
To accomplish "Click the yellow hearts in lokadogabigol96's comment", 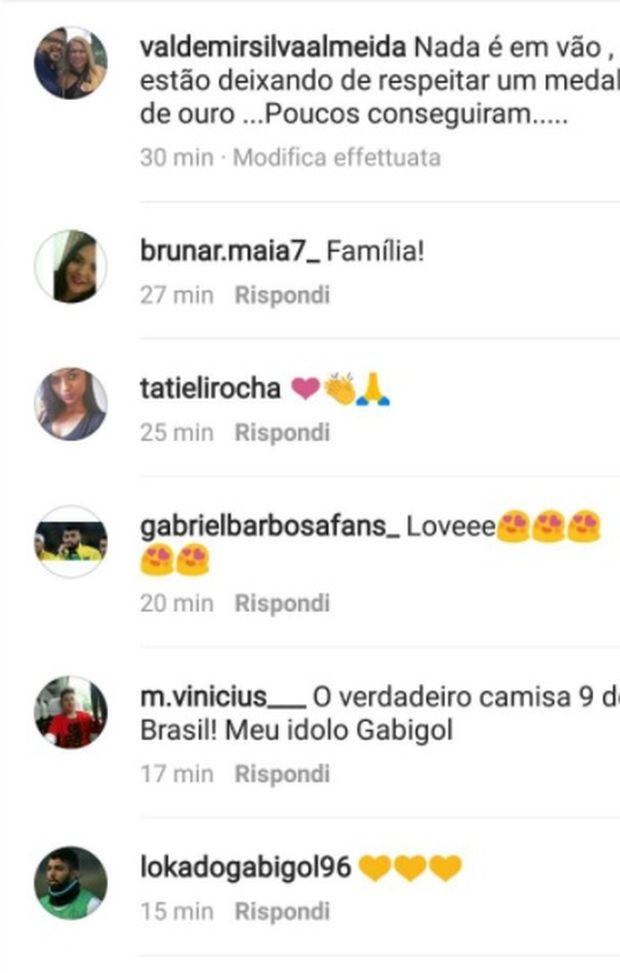I will [411, 868].
